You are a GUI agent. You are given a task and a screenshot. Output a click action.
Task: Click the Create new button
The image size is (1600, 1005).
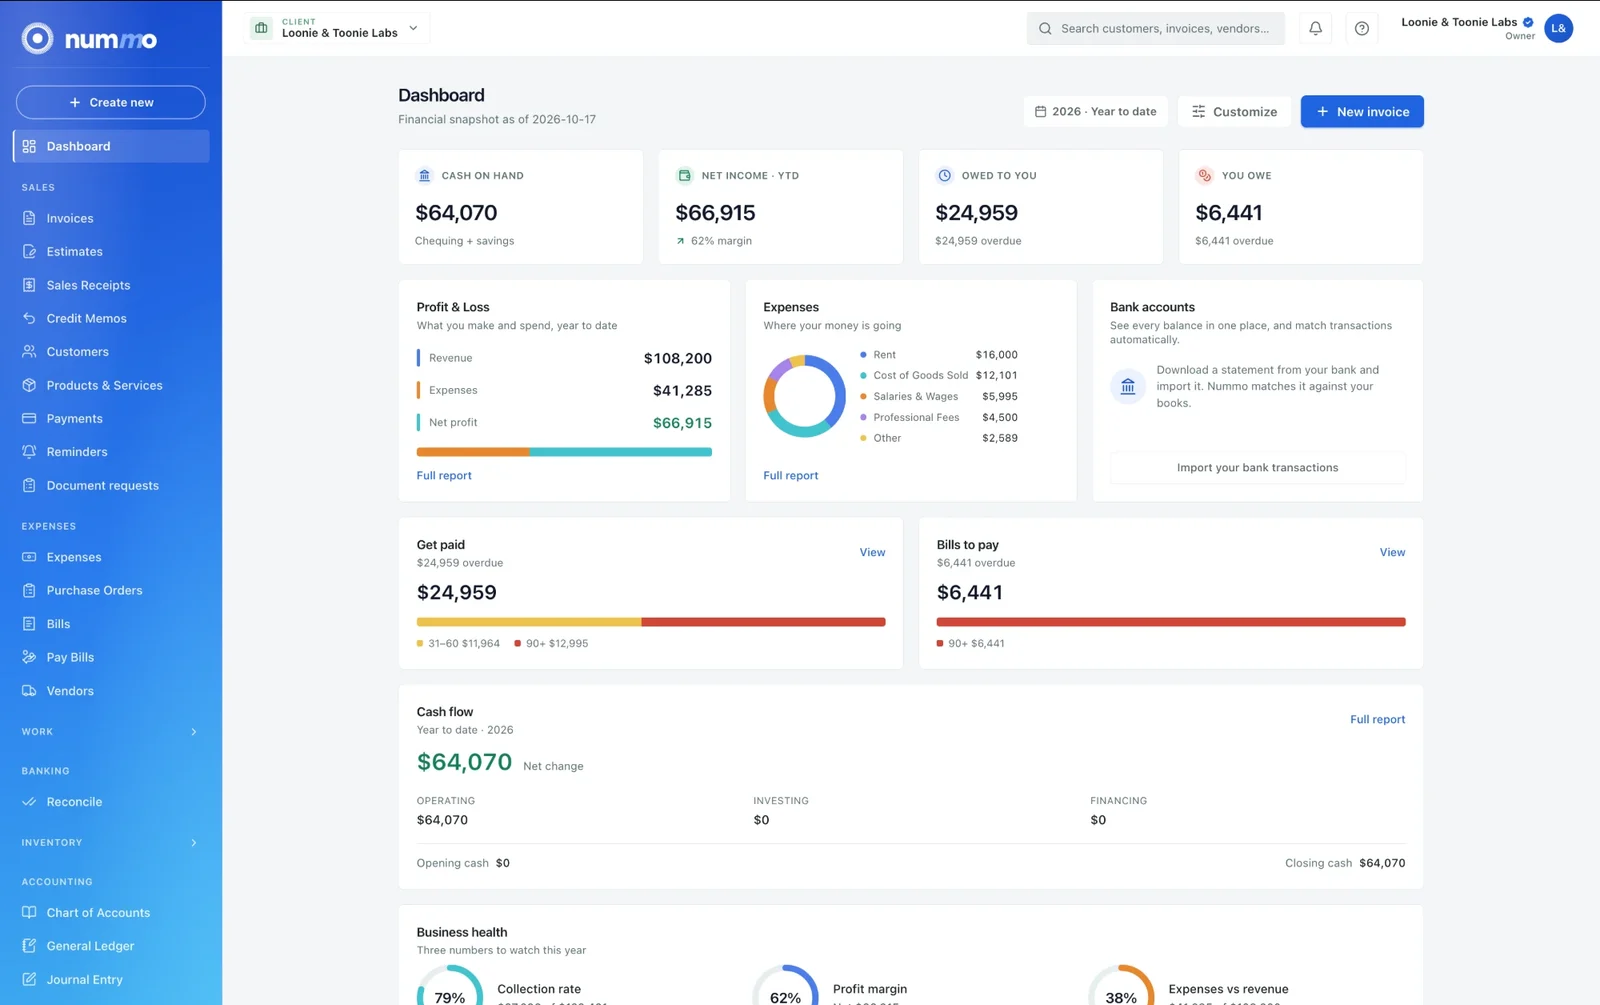coord(111,102)
